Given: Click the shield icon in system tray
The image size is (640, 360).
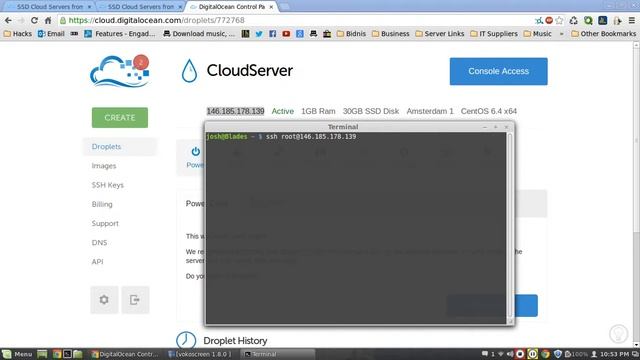Looking at the screenshot, I should coord(558,354).
